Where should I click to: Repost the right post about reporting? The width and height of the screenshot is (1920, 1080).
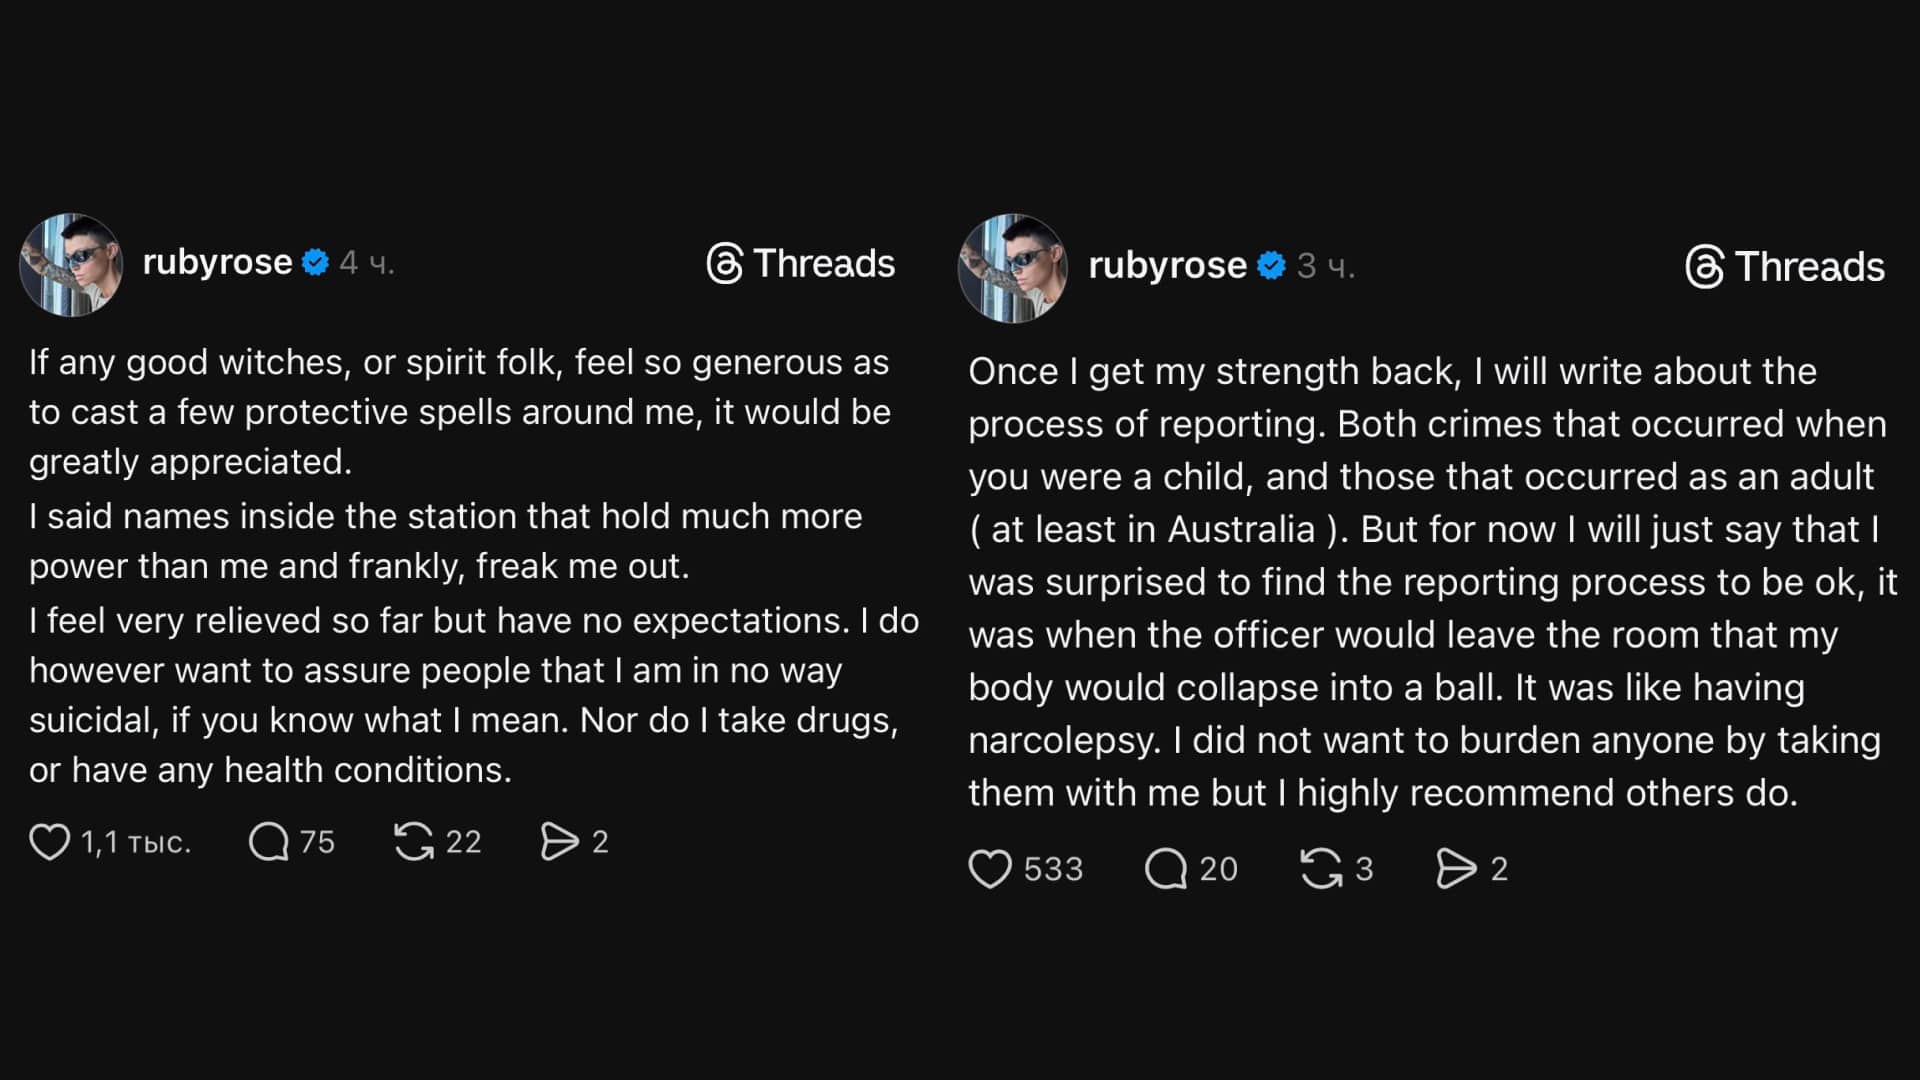[1321, 869]
